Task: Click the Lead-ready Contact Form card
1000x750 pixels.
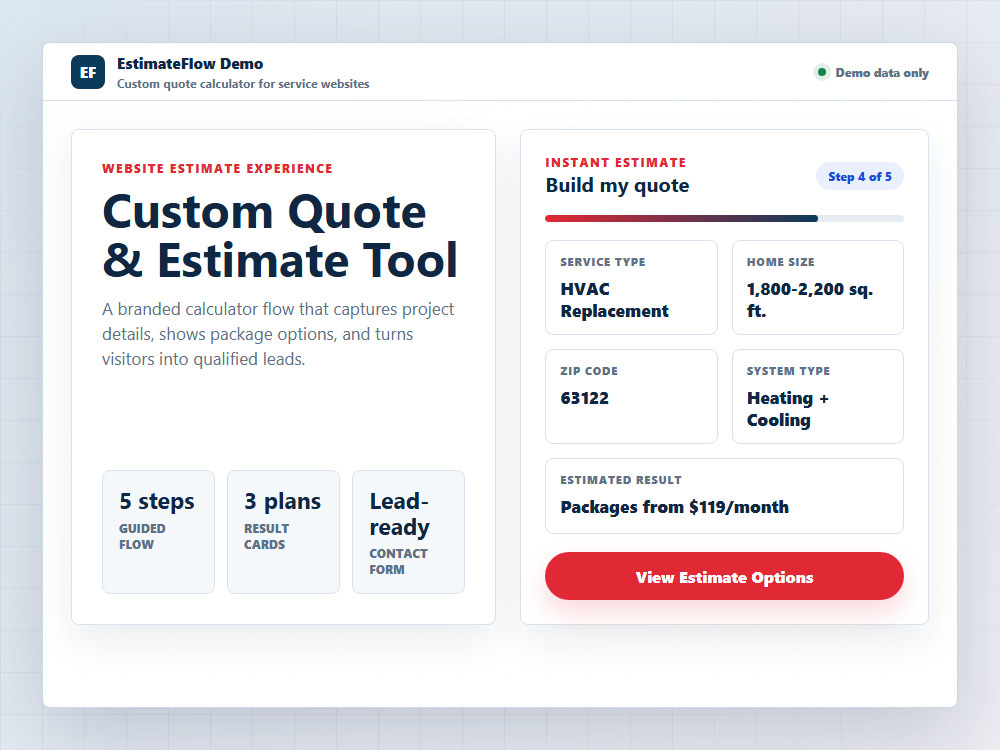Action: coord(408,532)
